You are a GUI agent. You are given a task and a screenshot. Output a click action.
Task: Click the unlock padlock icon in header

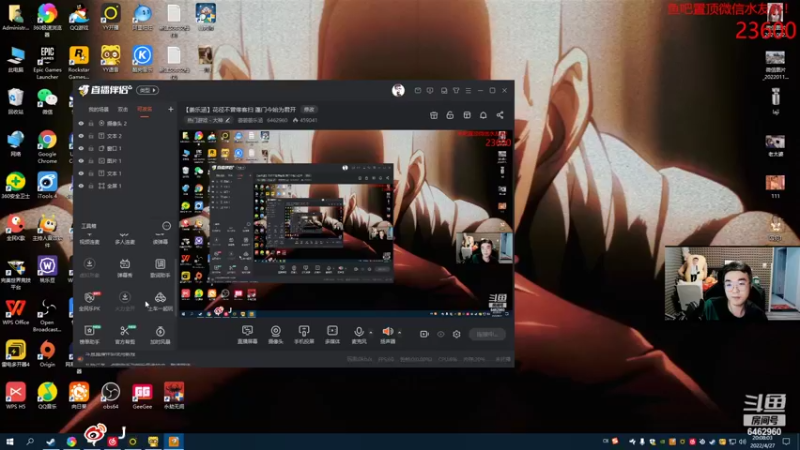[x=450, y=115]
